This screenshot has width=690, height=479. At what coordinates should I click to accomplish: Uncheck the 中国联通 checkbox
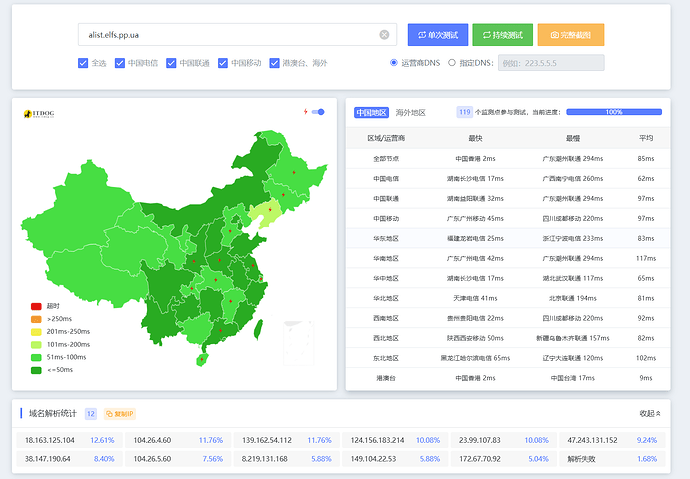click(x=171, y=63)
